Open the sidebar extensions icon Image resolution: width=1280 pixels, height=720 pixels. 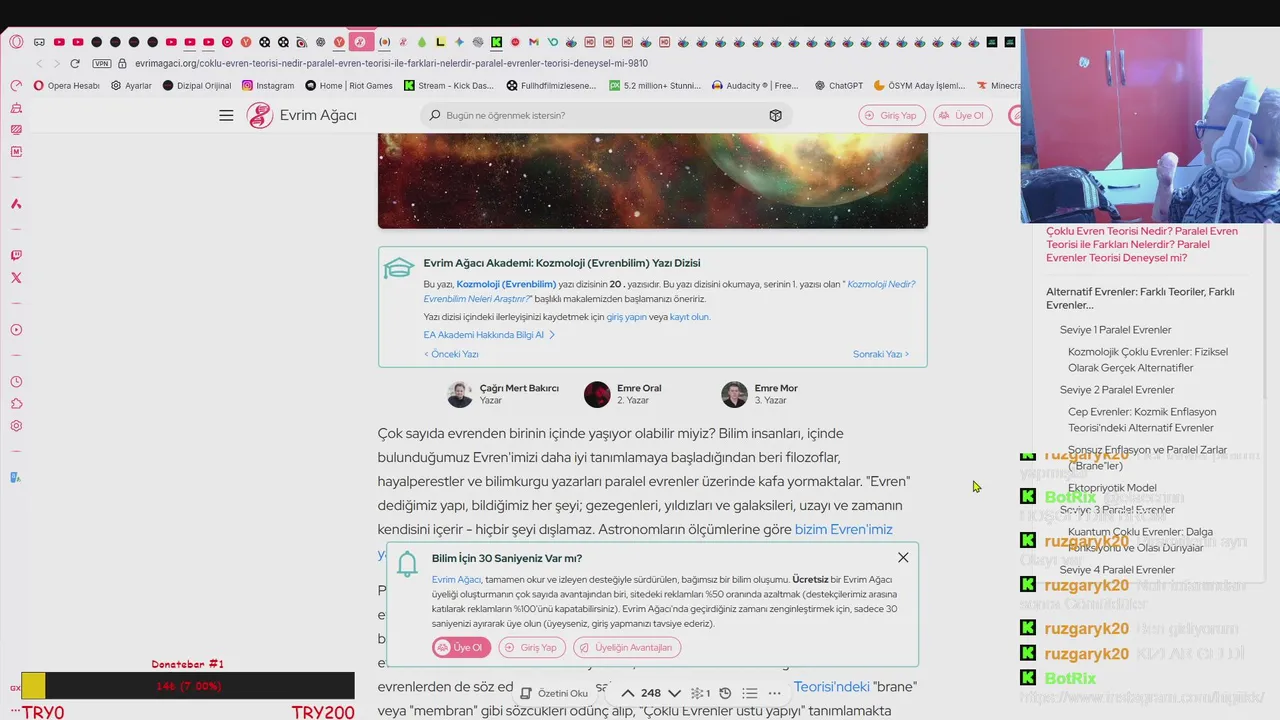(x=16, y=404)
